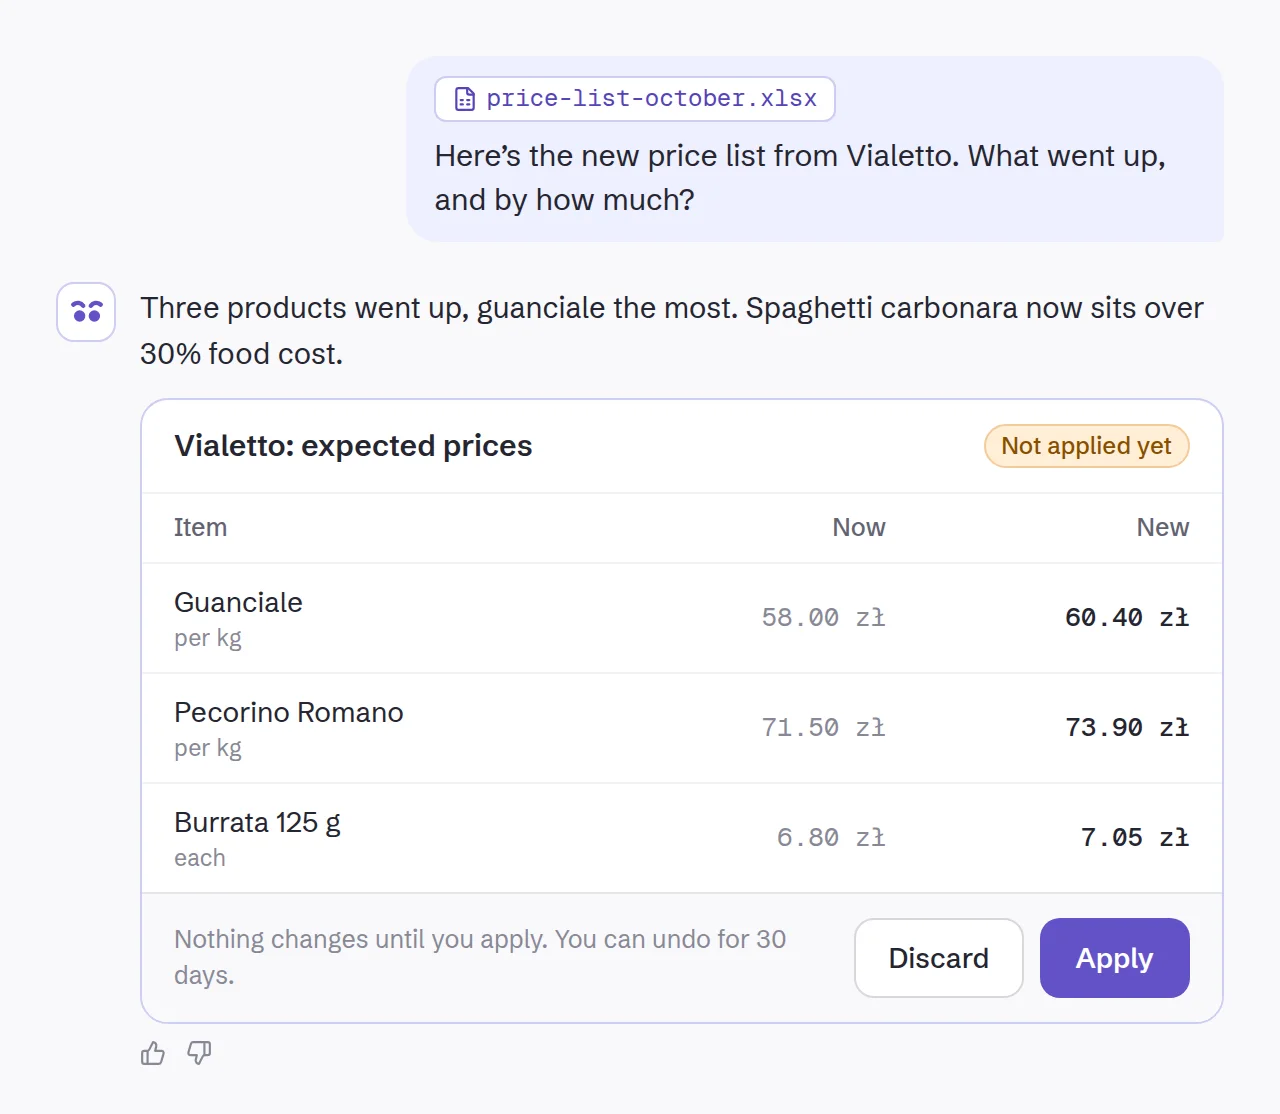Apply the new Vialetto prices
Viewport: 1280px width, 1114px height.
click(x=1114, y=958)
